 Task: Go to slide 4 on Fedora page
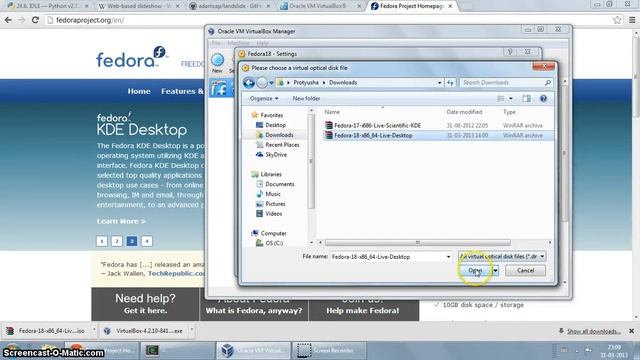147,241
